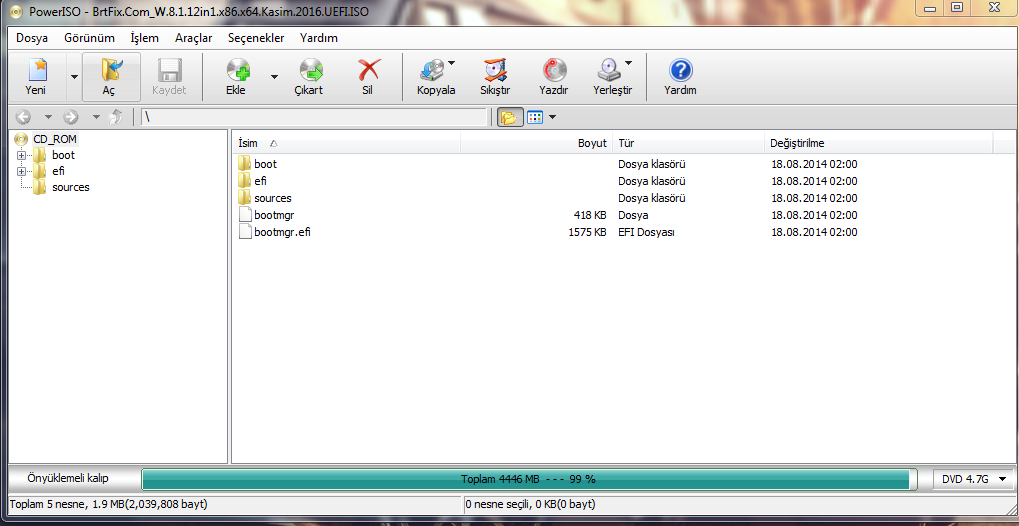Screen dimensions: 1019x526
Task: Click the 0 nesne seçili status text
Action: [x=530, y=504]
